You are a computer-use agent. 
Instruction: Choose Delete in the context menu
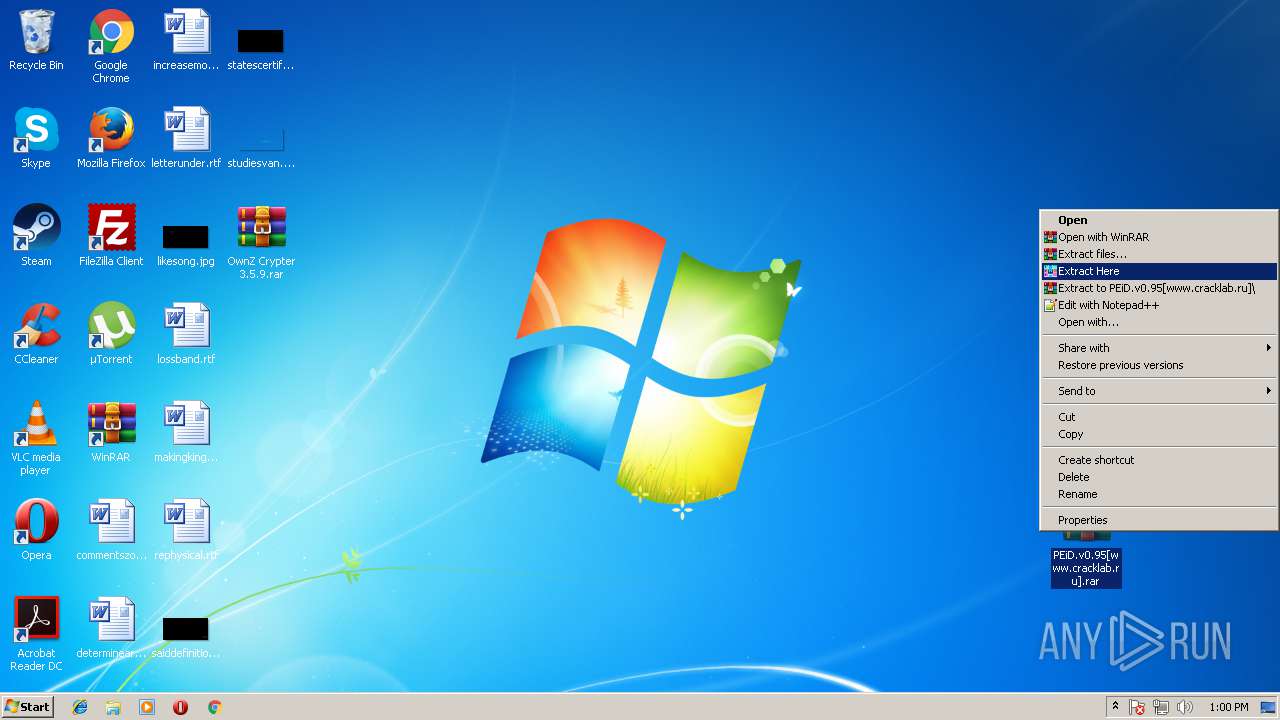point(1159,477)
